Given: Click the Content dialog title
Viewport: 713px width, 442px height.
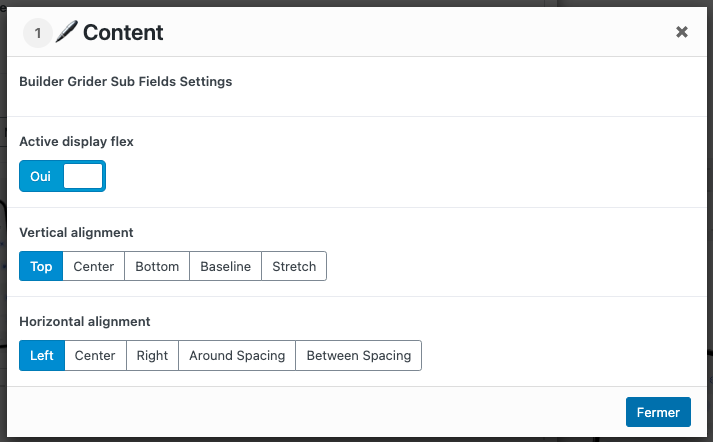Looking at the screenshot, I should pos(123,33).
